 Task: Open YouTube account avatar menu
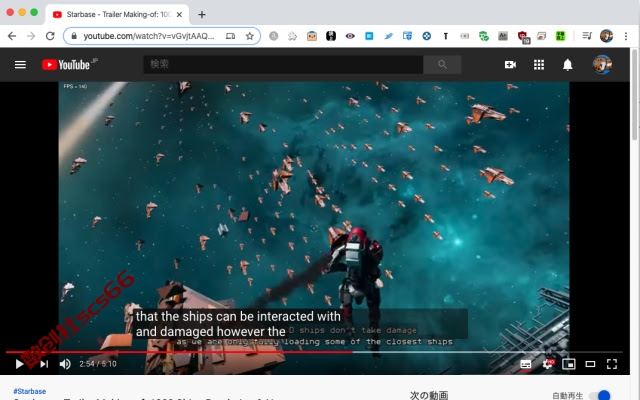pyautogui.click(x=602, y=64)
